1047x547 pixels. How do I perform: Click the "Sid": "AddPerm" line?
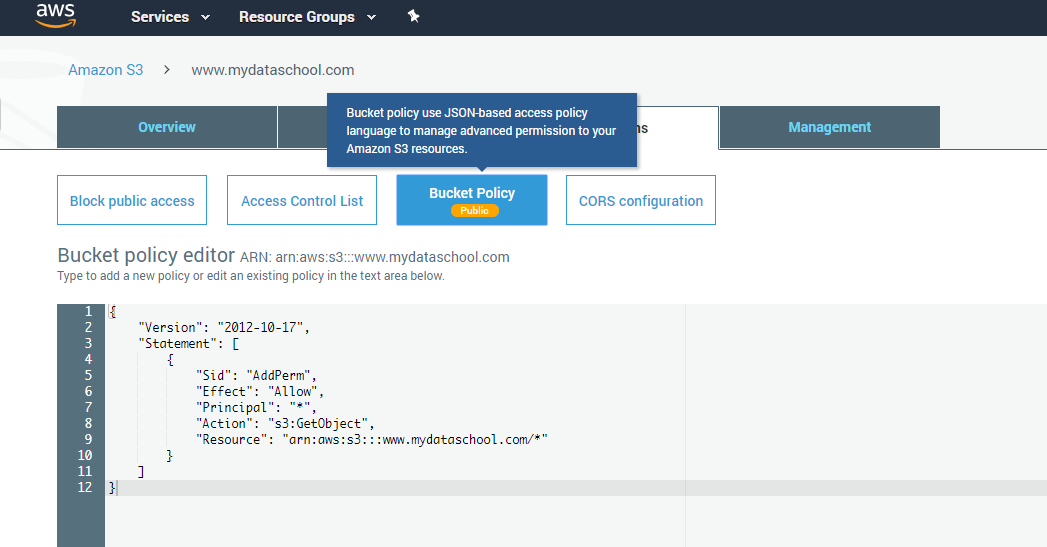256,375
